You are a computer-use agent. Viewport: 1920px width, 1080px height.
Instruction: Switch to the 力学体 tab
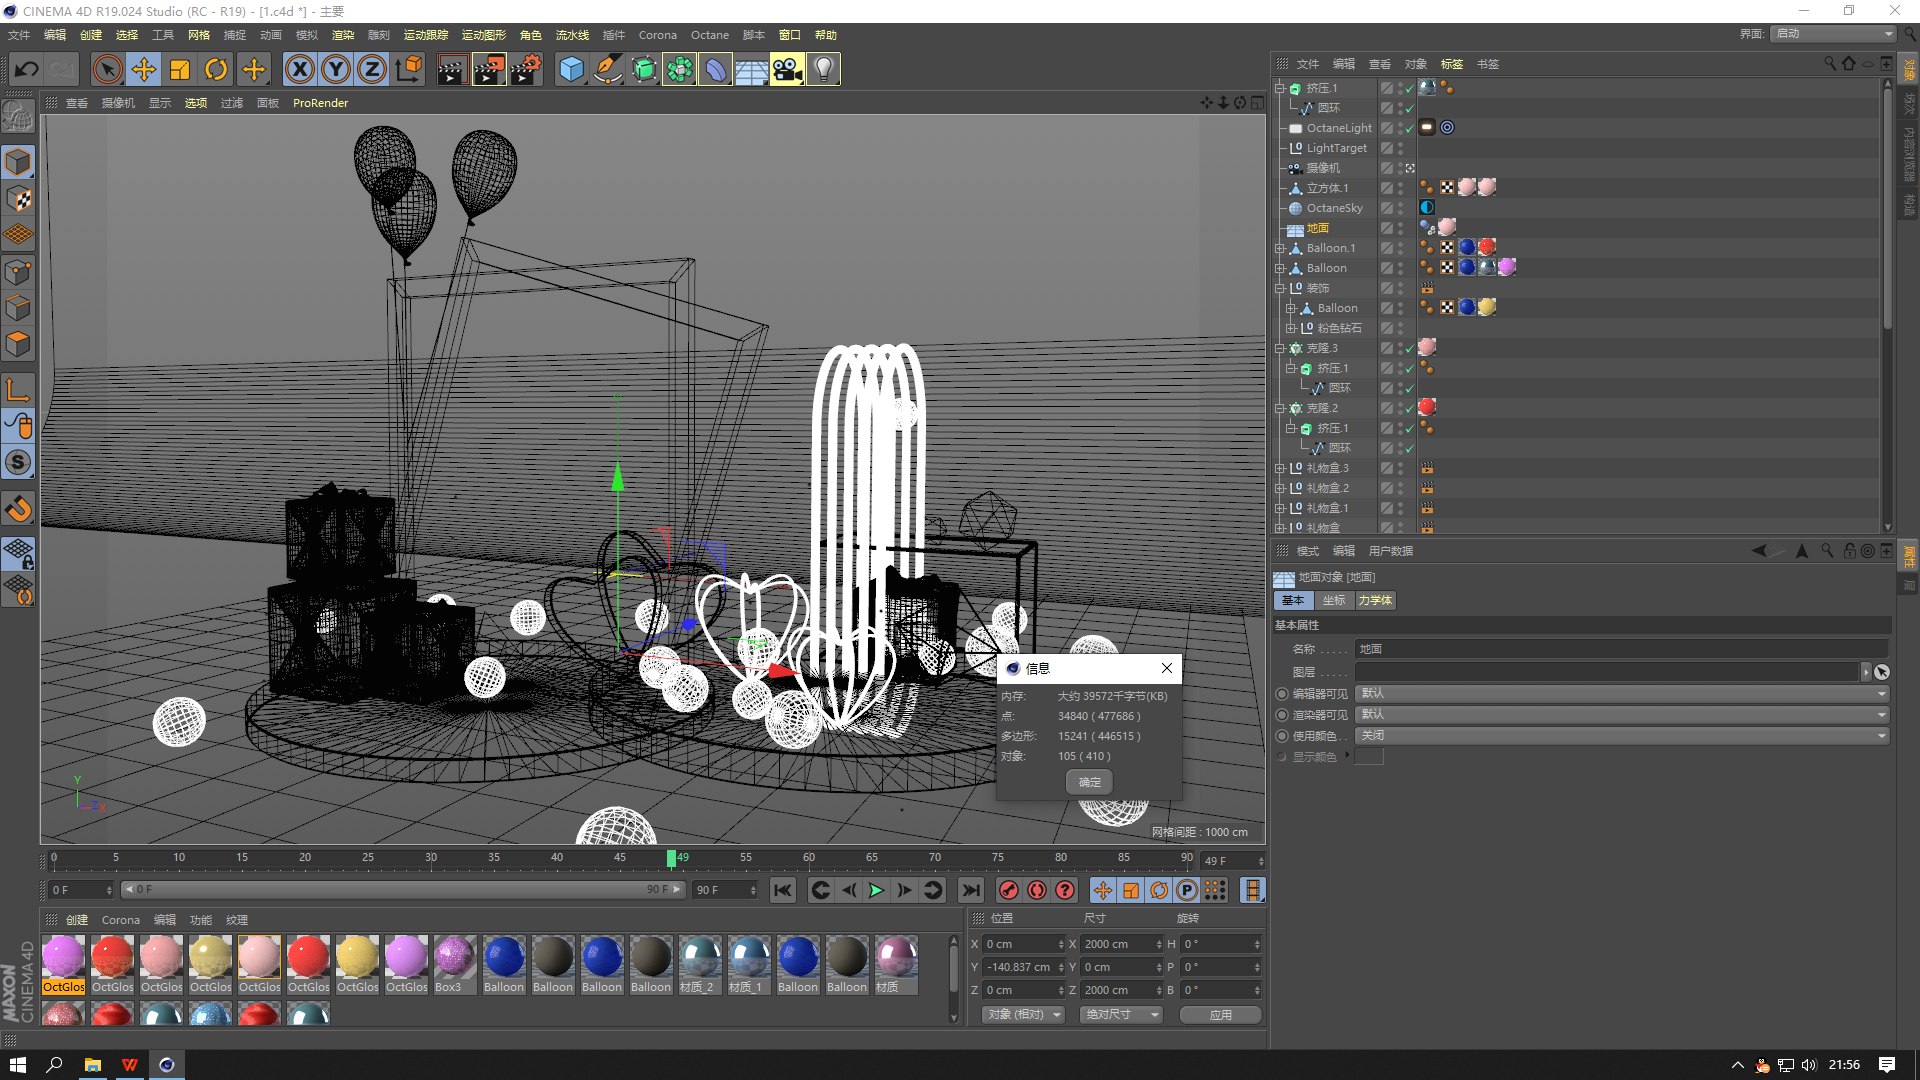(1375, 600)
